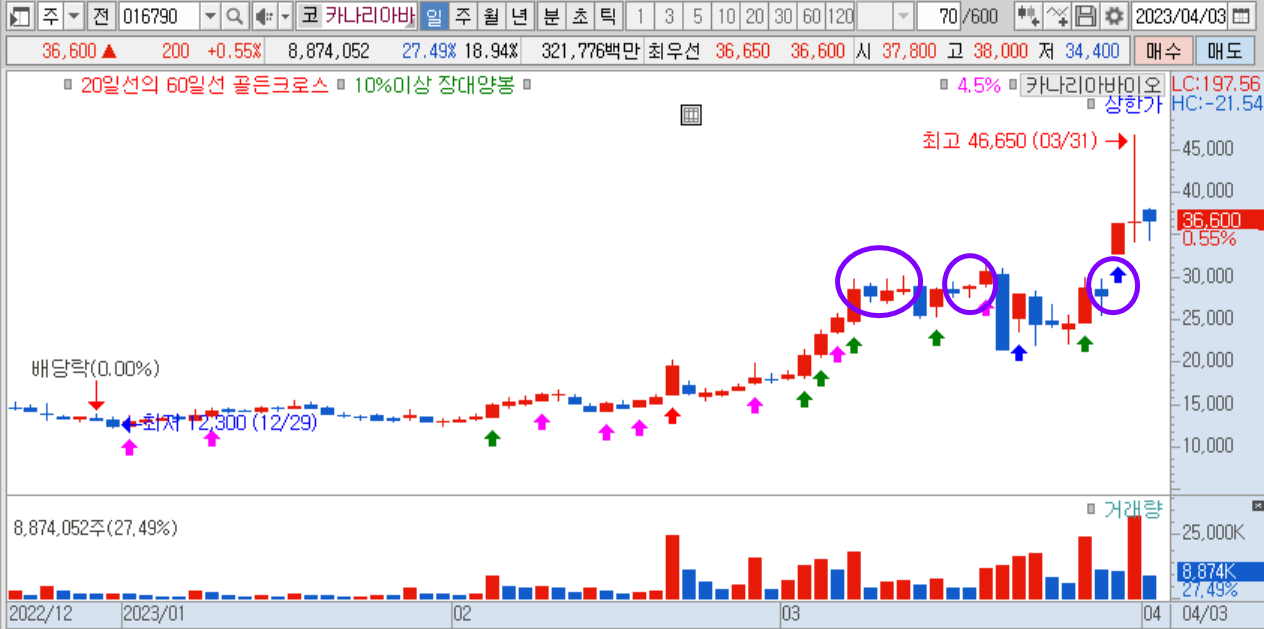Screen dimensions: 1264x629
Task: Click the 최고 46,650 (03/31) high label
Action: 1008,142
